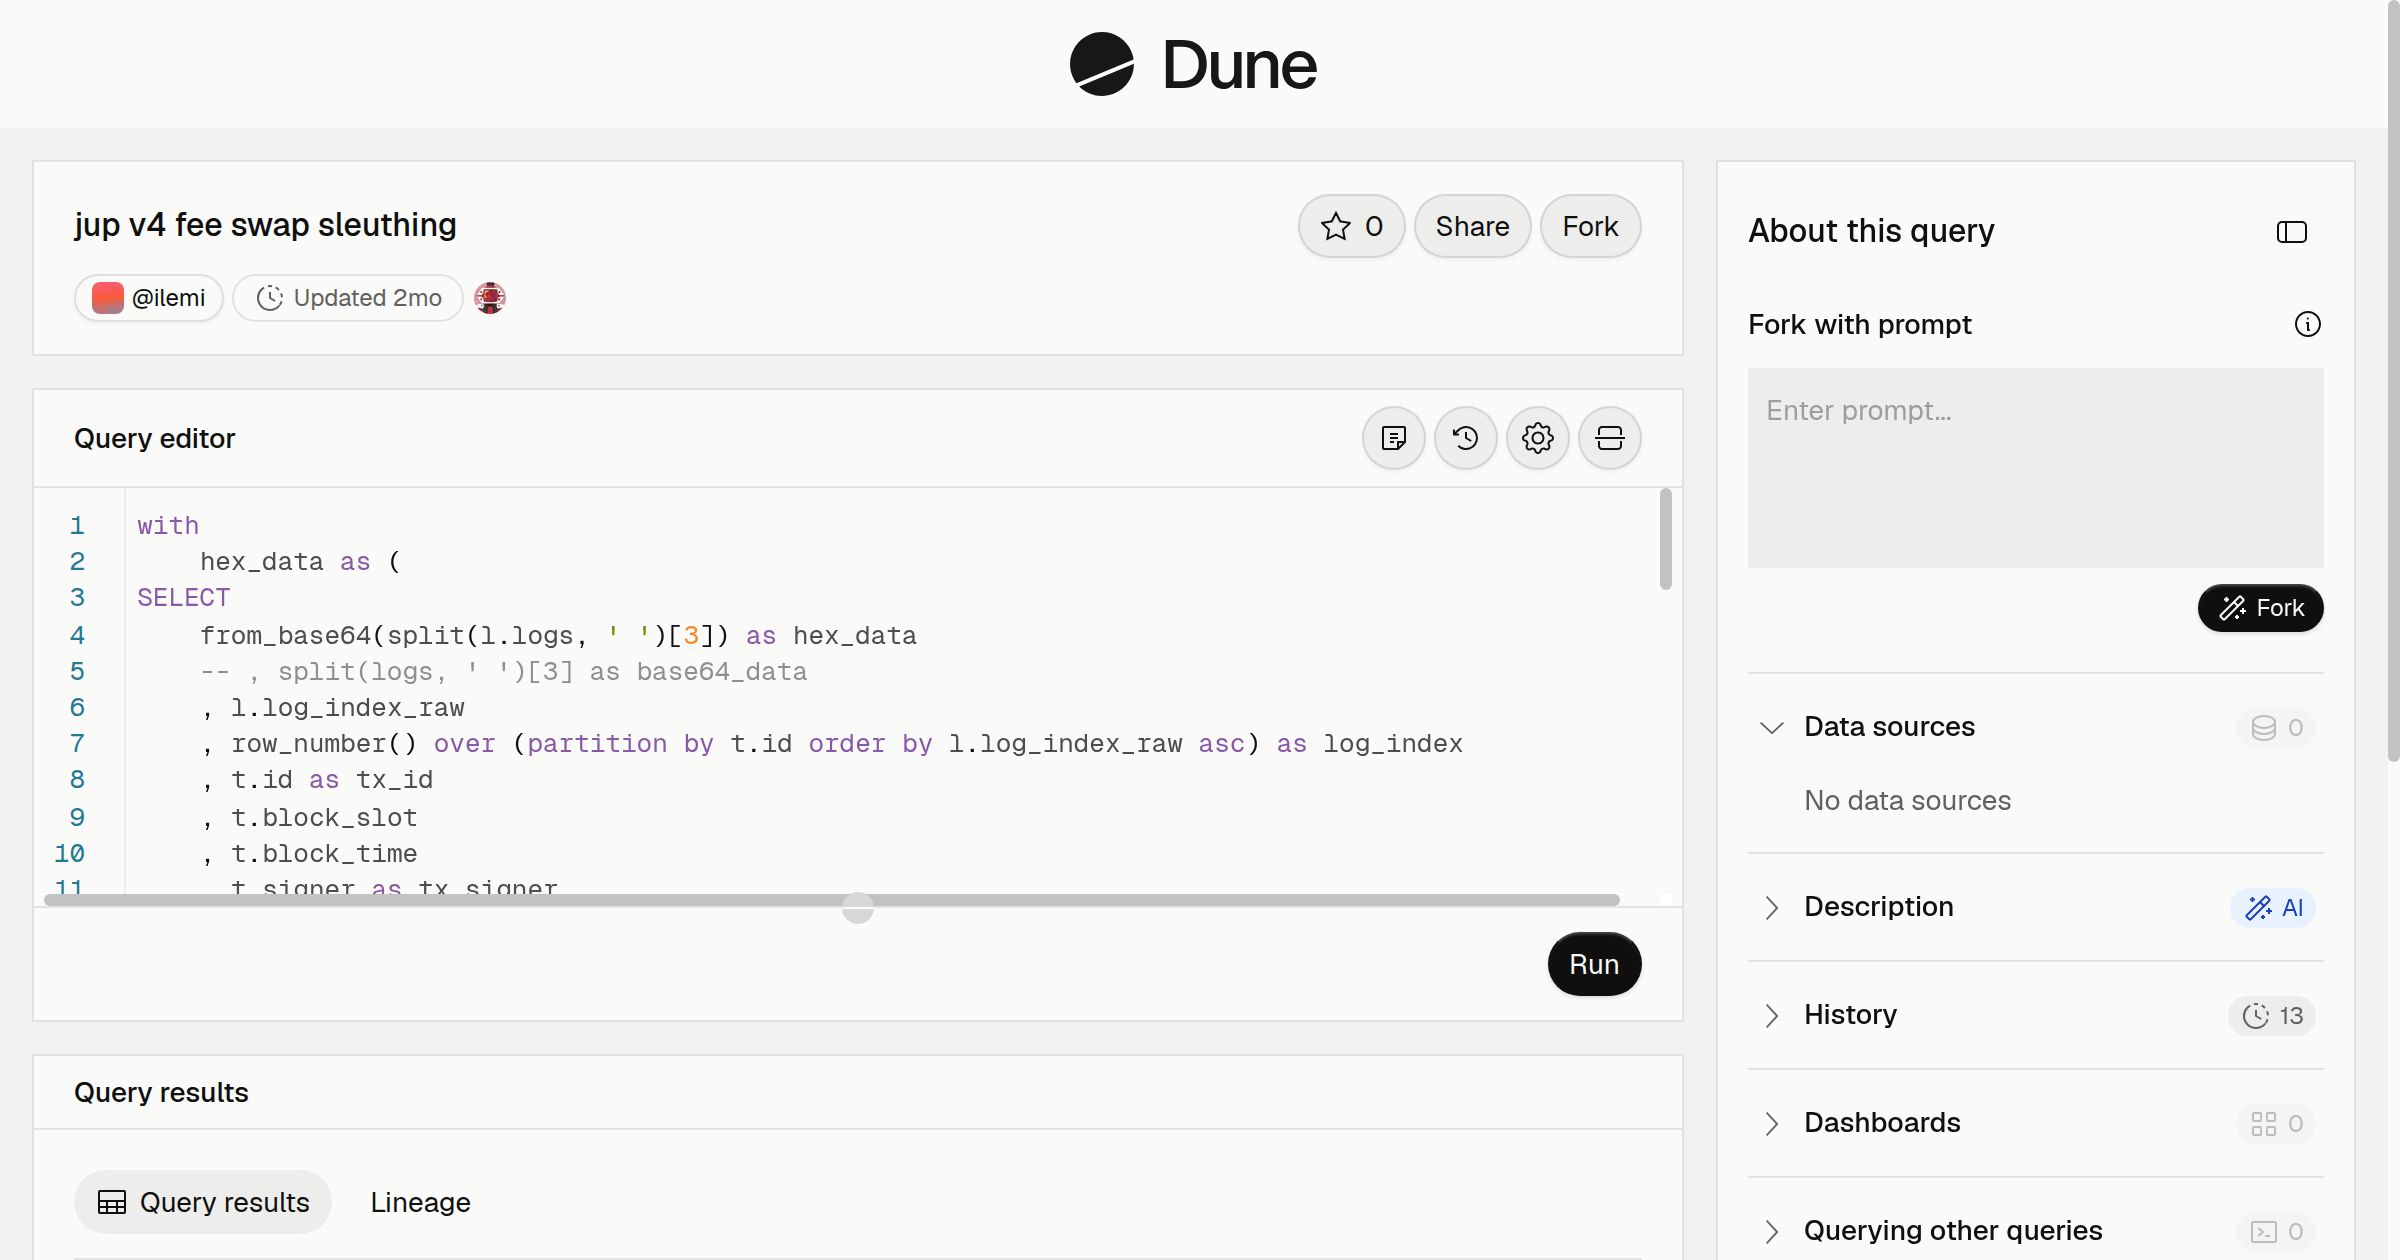2400x1260 pixels.
Task: Expand the History section
Action: [1771, 1015]
